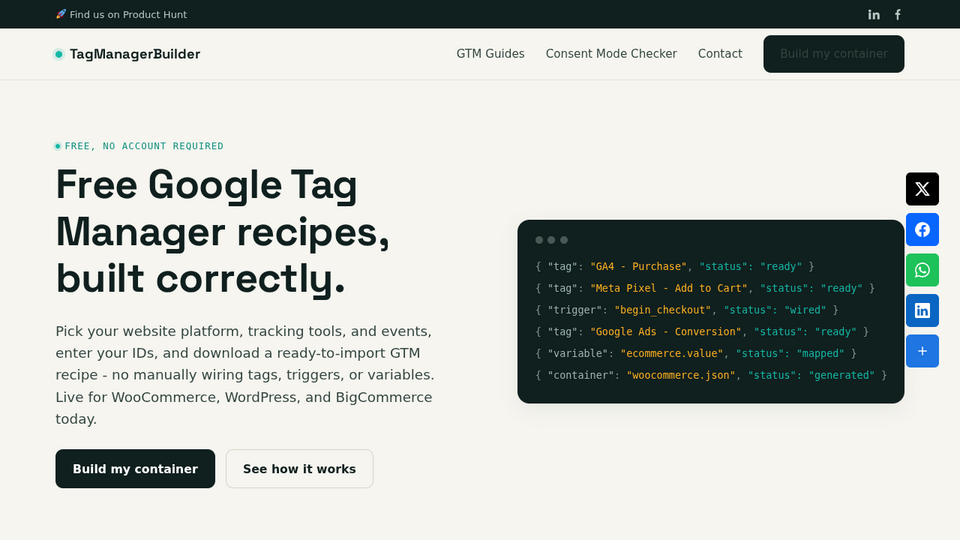Click the "Meta Pixel - Add to Cart" line
Screen dimensions: 960x540
[x=705, y=288]
